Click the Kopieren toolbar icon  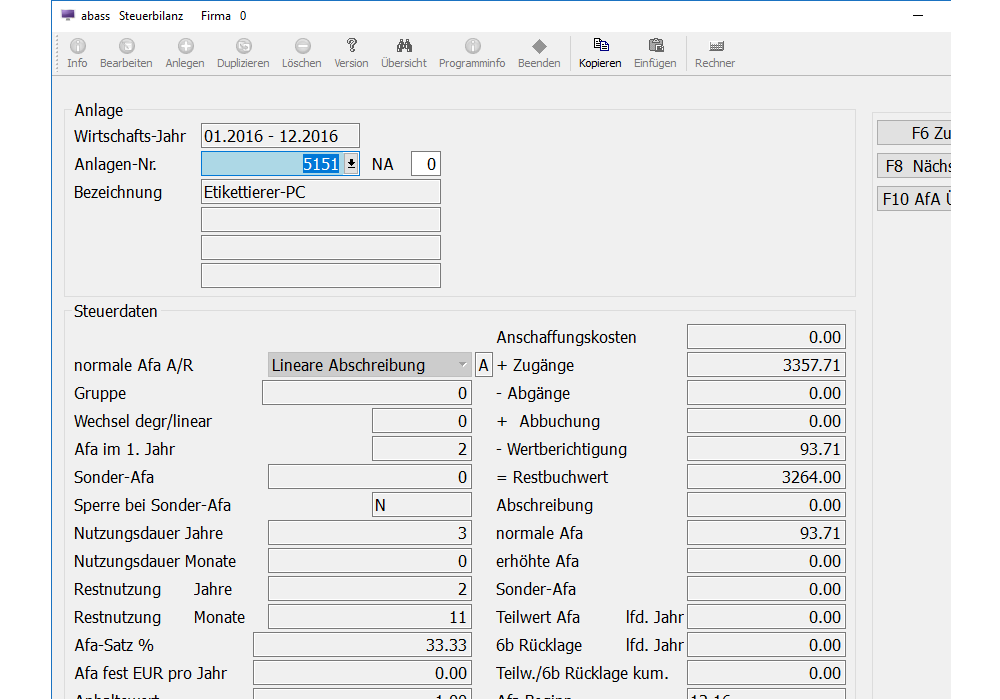coord(600,46)
